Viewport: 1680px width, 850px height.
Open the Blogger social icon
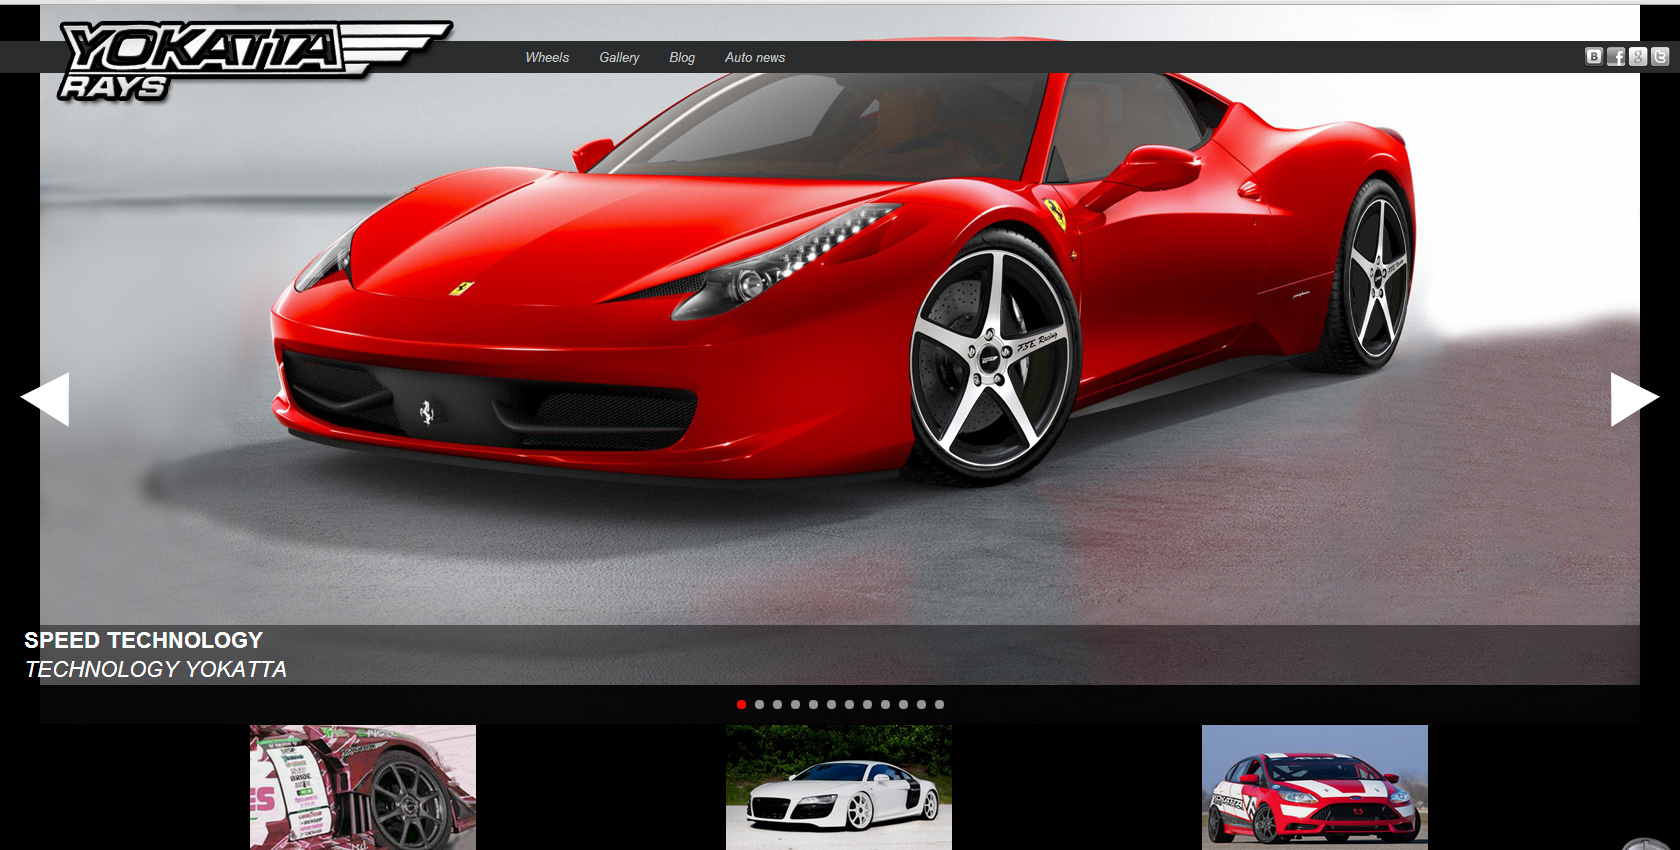(1594, 57)
